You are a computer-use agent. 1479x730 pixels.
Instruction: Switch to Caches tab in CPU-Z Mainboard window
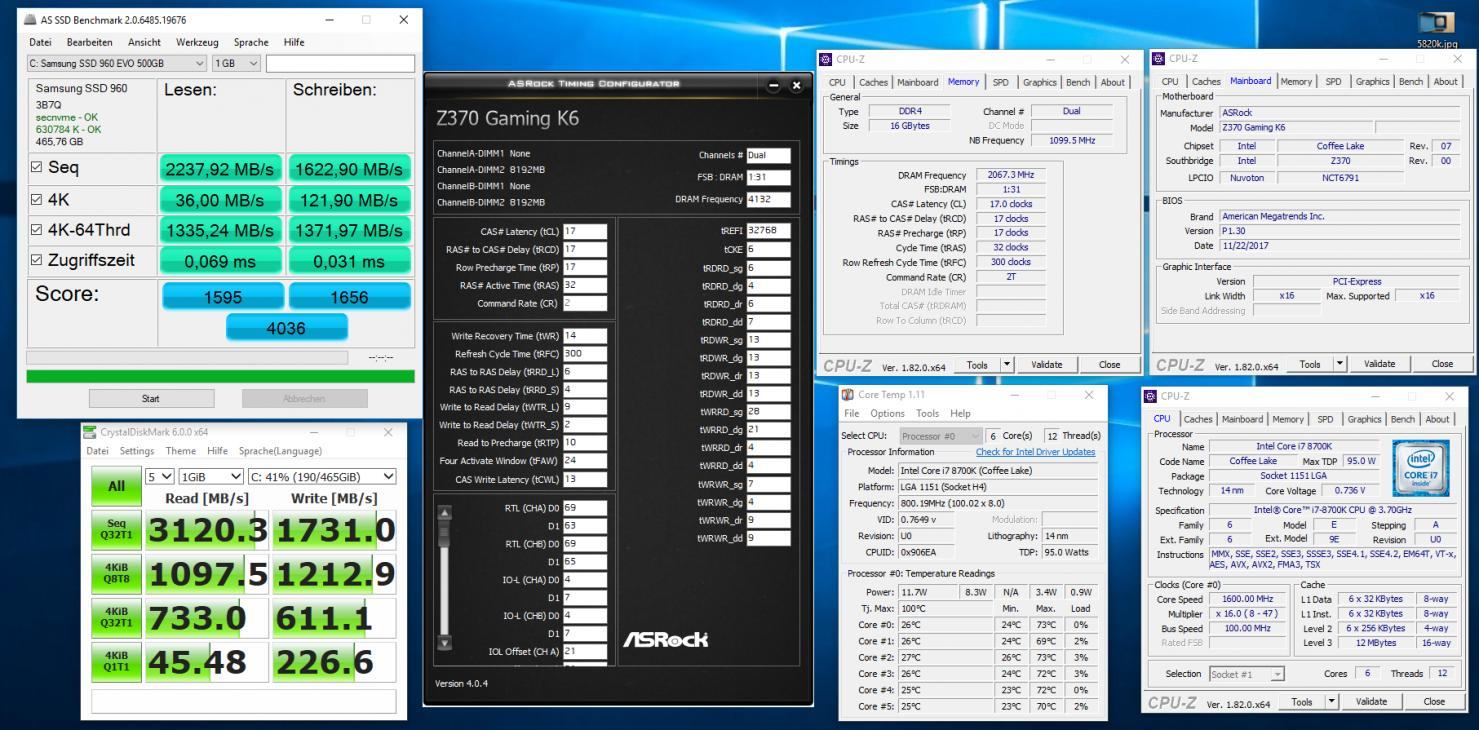pyautogui.click(x=1206, y=82)
